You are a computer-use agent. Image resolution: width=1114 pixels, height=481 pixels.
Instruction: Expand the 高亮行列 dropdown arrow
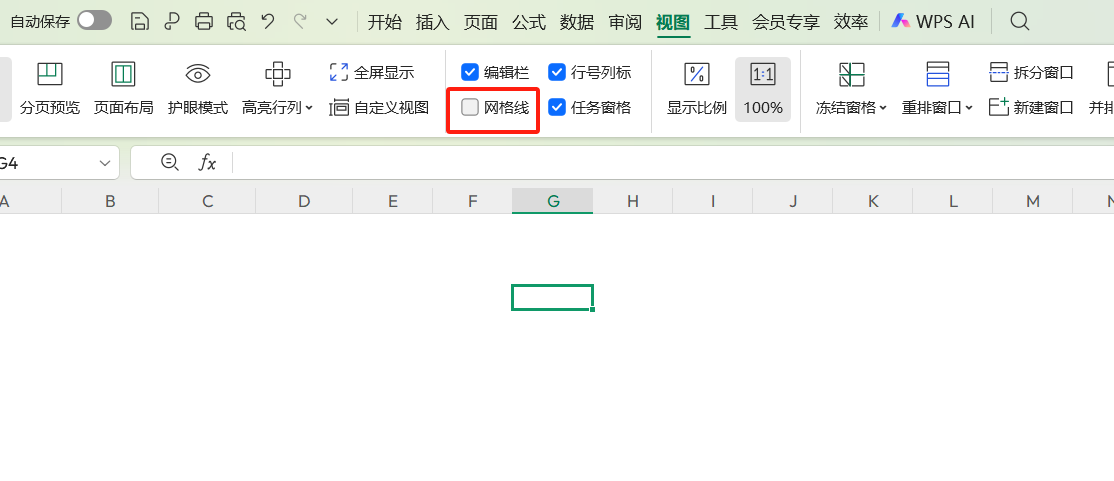point(309,108)
